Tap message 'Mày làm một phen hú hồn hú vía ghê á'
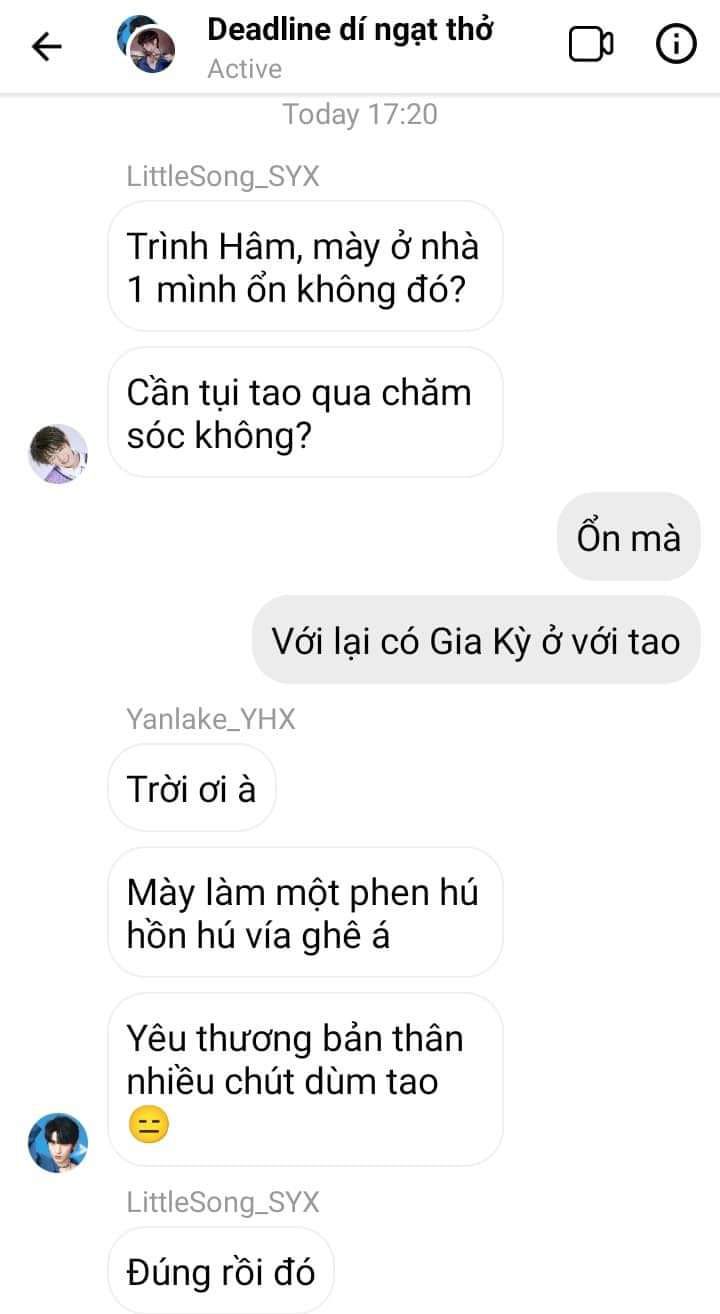Viewport: 720px width, 1314px height. (305, 912)
